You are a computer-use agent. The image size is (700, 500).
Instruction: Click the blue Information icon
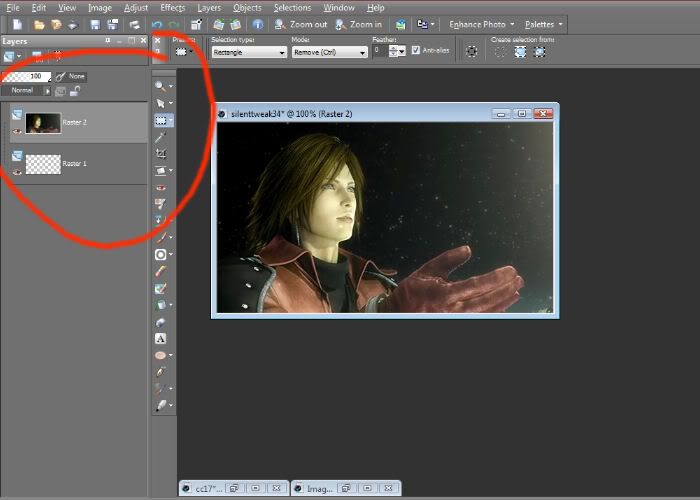point(258,25)
